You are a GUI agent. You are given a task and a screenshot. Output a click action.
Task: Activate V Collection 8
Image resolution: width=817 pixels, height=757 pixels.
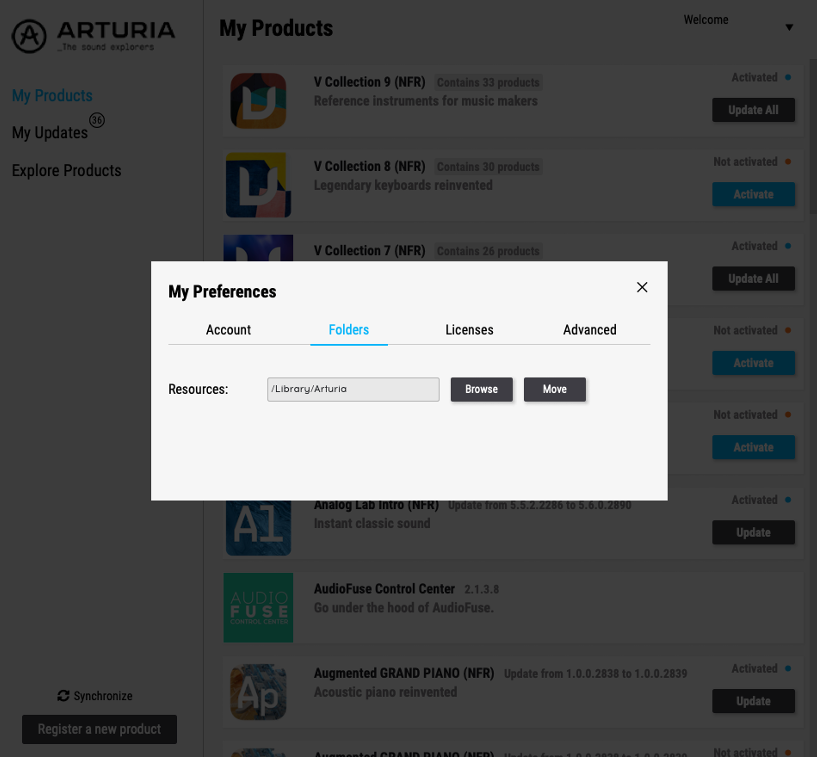753,194
